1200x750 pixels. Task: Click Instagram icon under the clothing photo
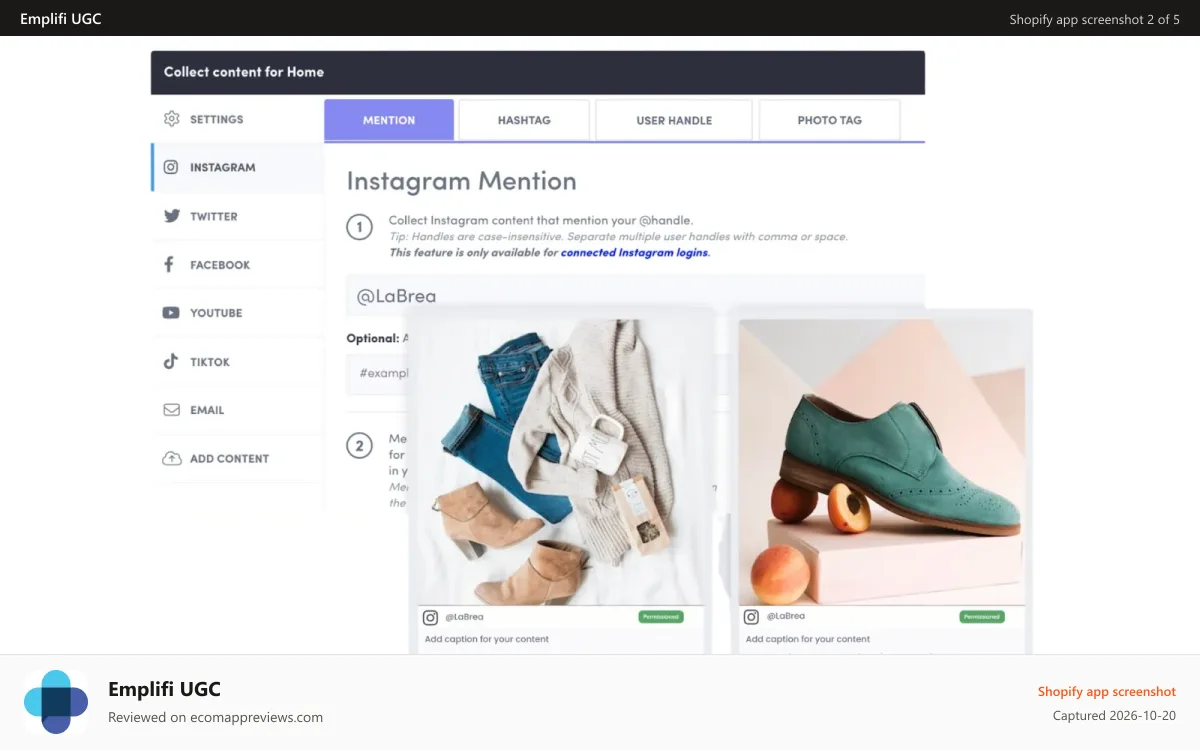pyautogui.click(x=430, y=617)
